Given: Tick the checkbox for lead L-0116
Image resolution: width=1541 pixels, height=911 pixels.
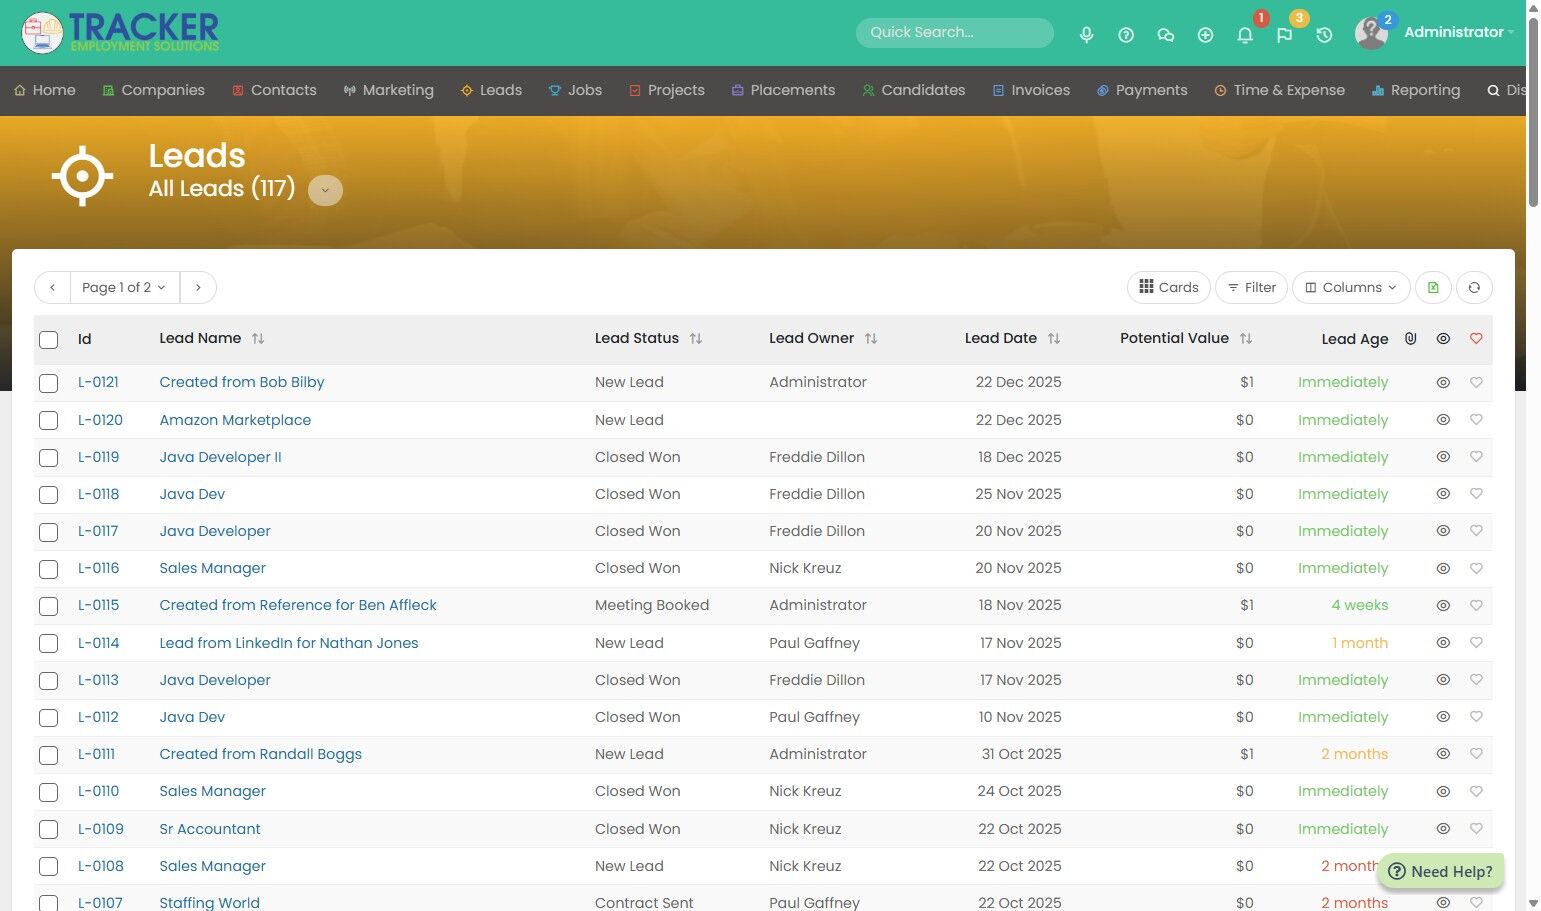Looking at the screenshot, I should pyautogui.click(x=48, y=569).
